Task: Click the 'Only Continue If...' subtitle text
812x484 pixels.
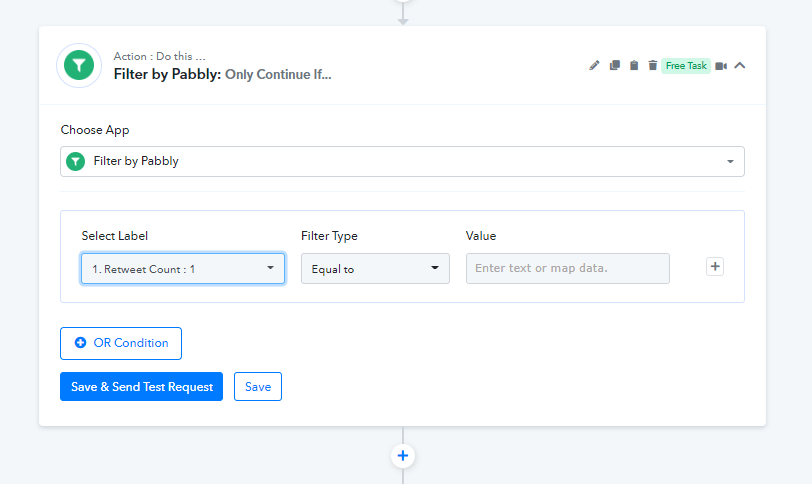Action: coord(278,74)
